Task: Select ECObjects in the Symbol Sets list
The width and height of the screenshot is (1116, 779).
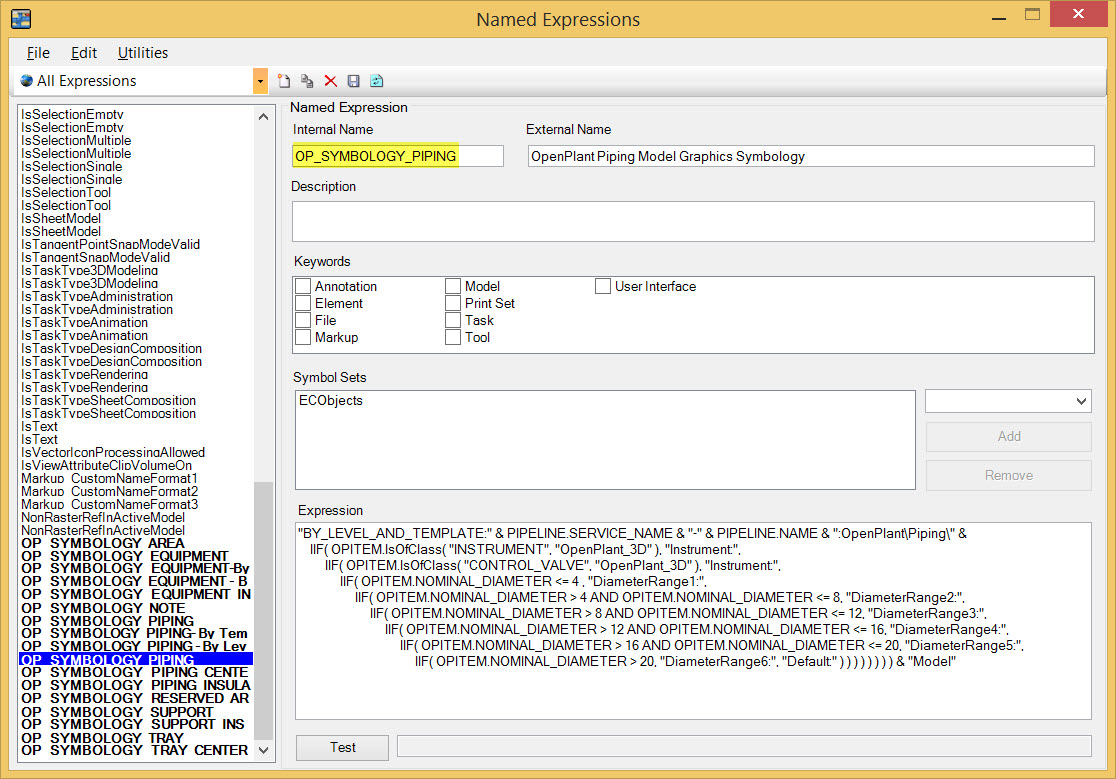Action: click(x=331, y=401)
